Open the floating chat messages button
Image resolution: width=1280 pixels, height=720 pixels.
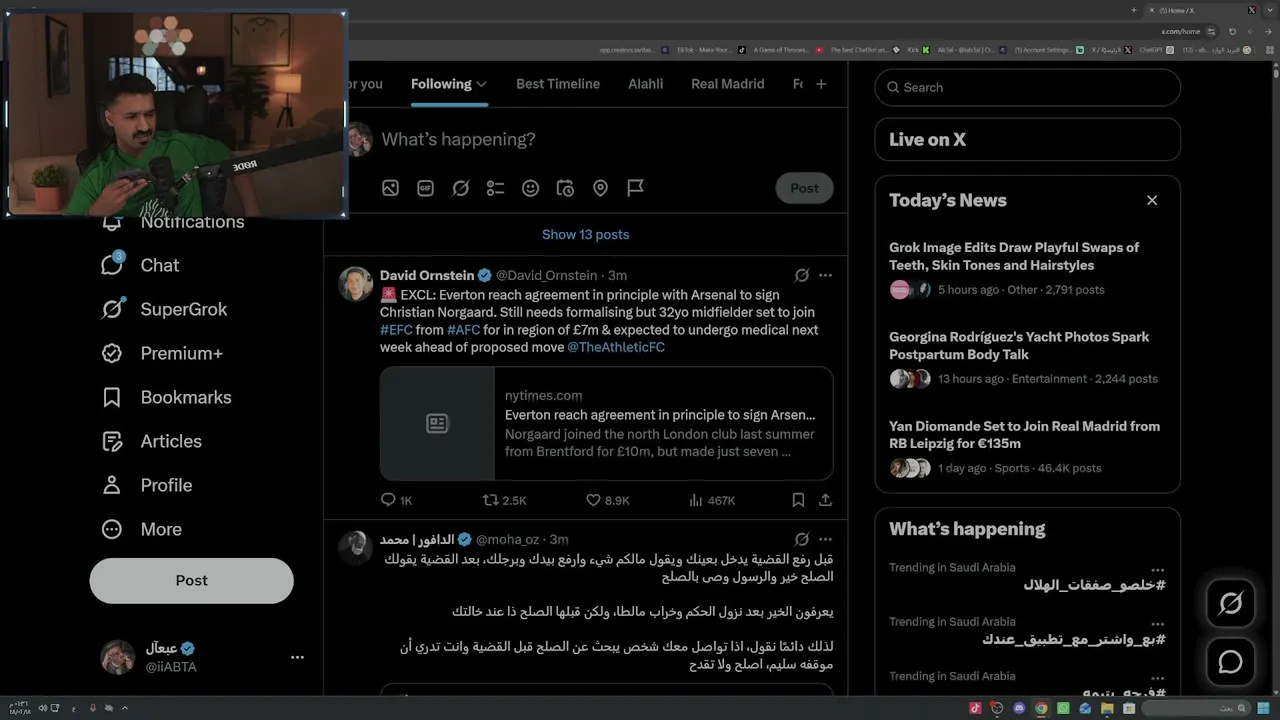[1230, 662]
